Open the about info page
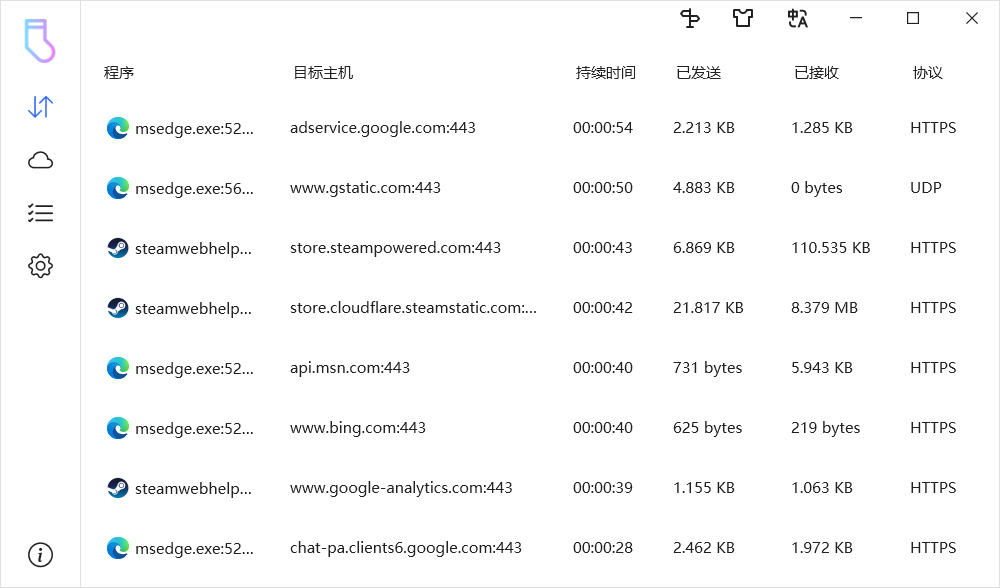 coord(40,554)
